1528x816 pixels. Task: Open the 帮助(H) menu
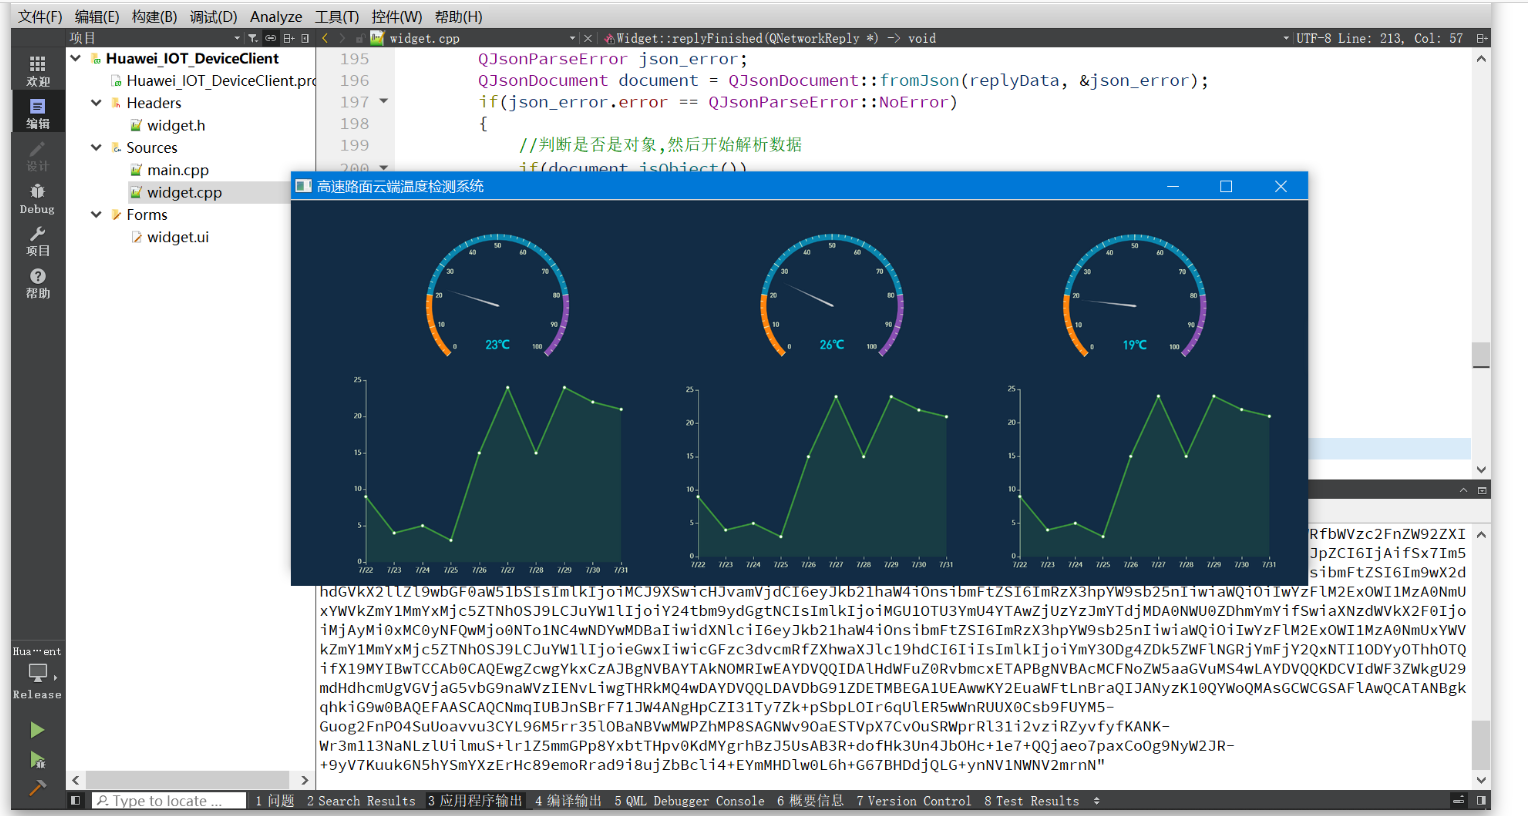(x=459, y=17)
